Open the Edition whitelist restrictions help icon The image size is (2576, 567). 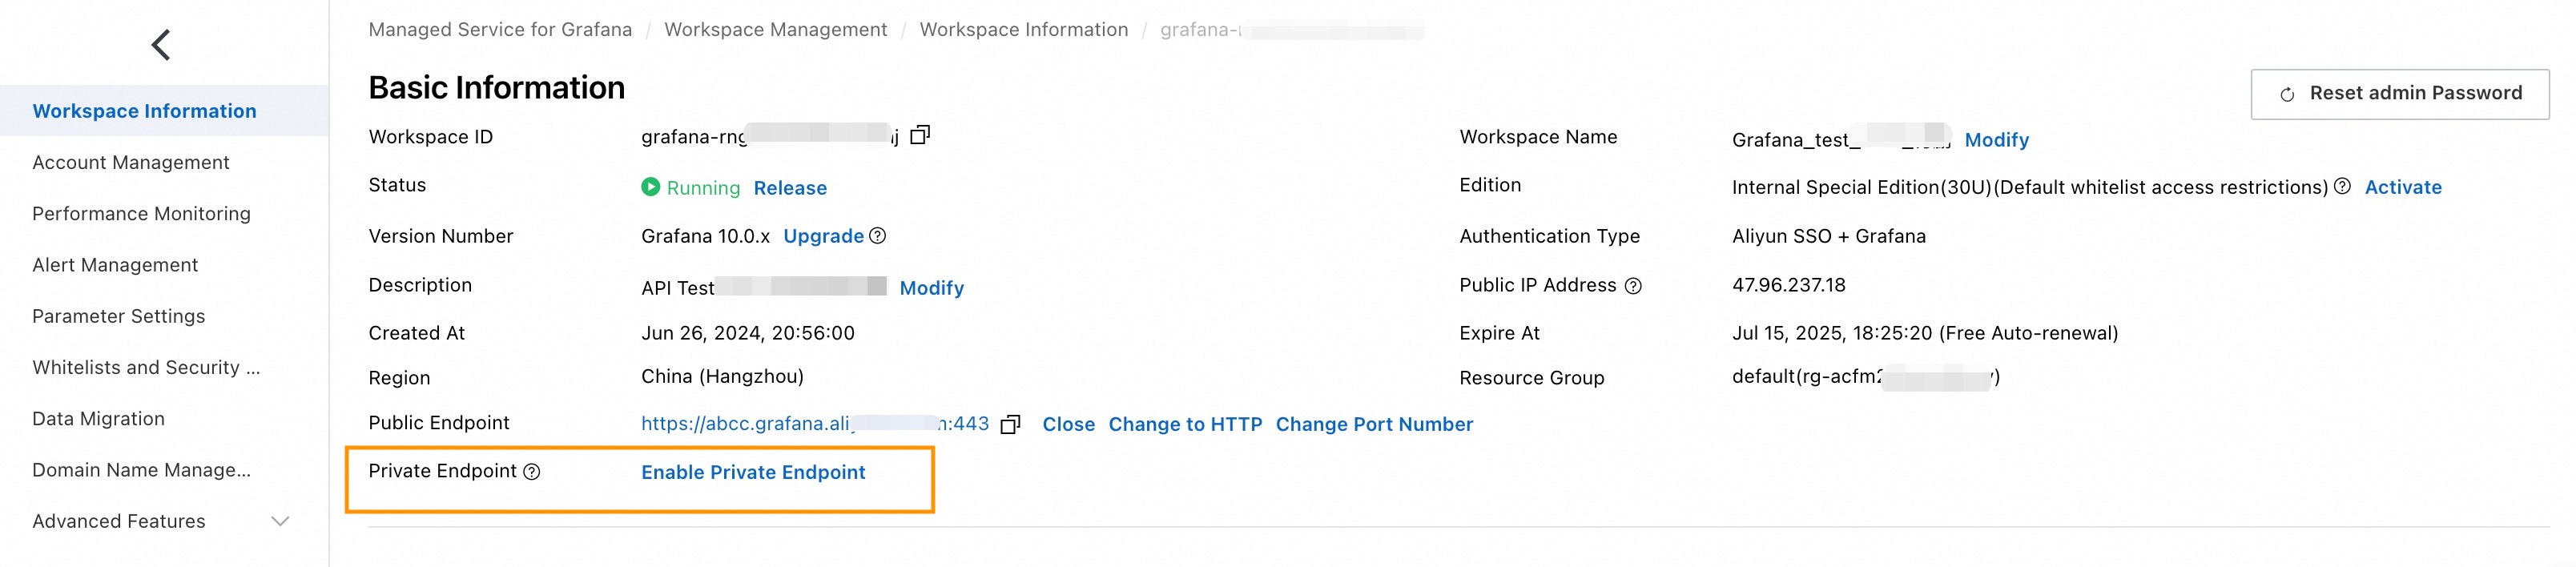(2342, 187)
